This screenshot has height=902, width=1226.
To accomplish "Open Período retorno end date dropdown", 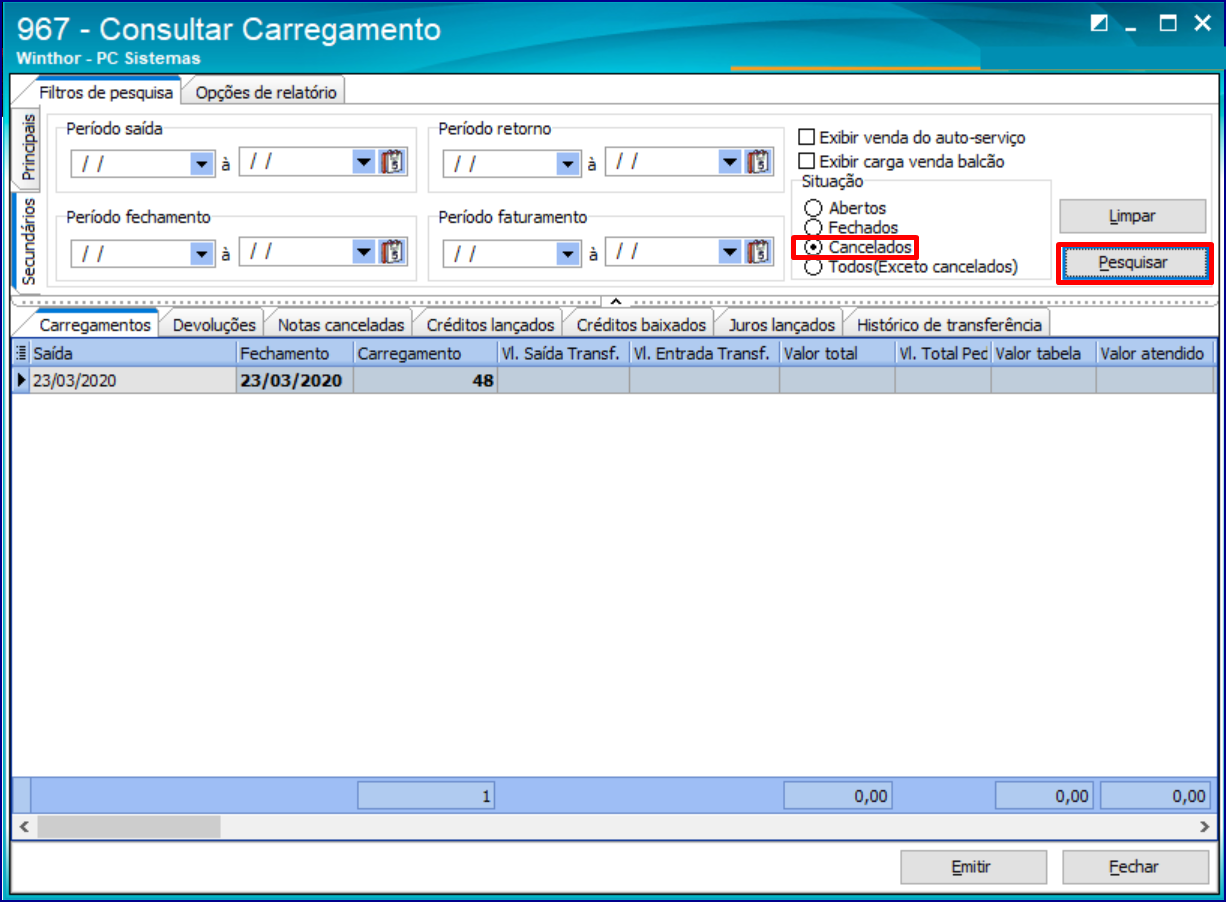I will (731, 163).
